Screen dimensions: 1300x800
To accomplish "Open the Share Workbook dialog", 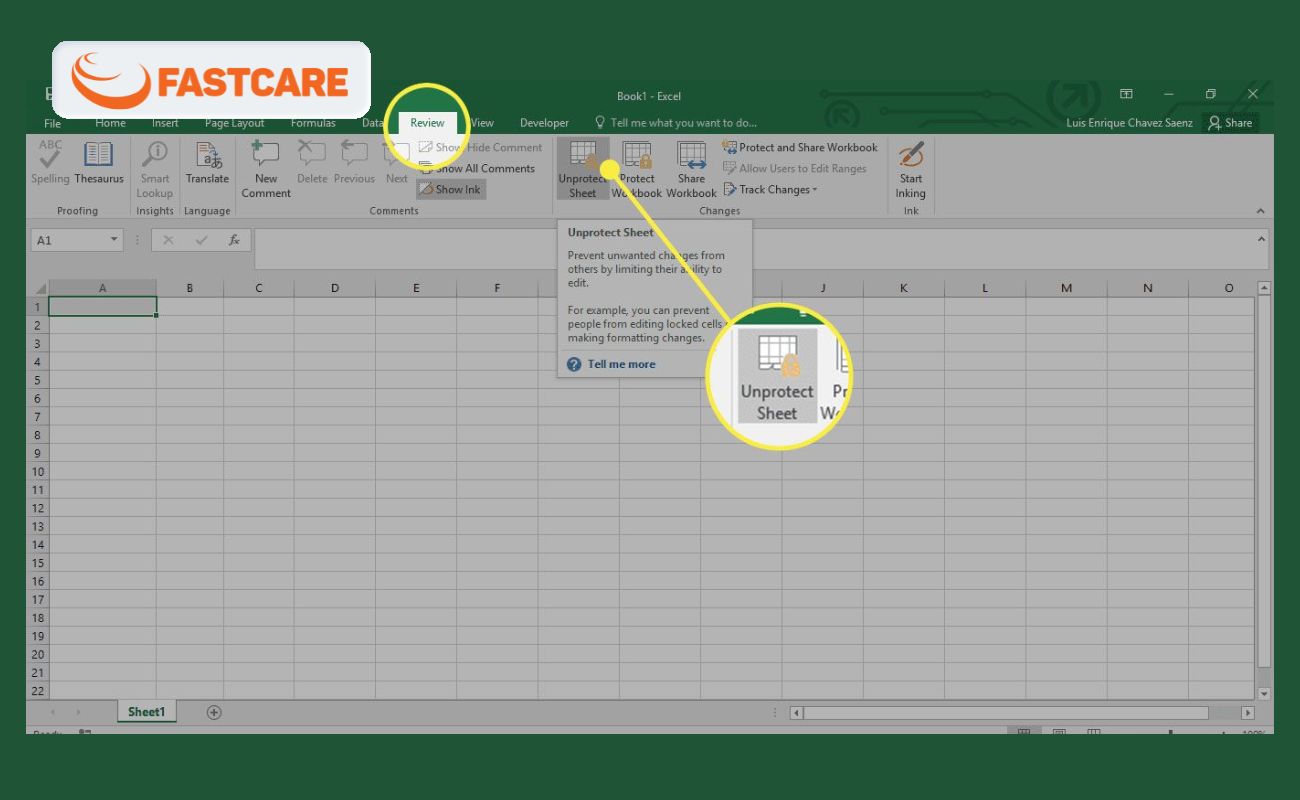I will (691, 169).
